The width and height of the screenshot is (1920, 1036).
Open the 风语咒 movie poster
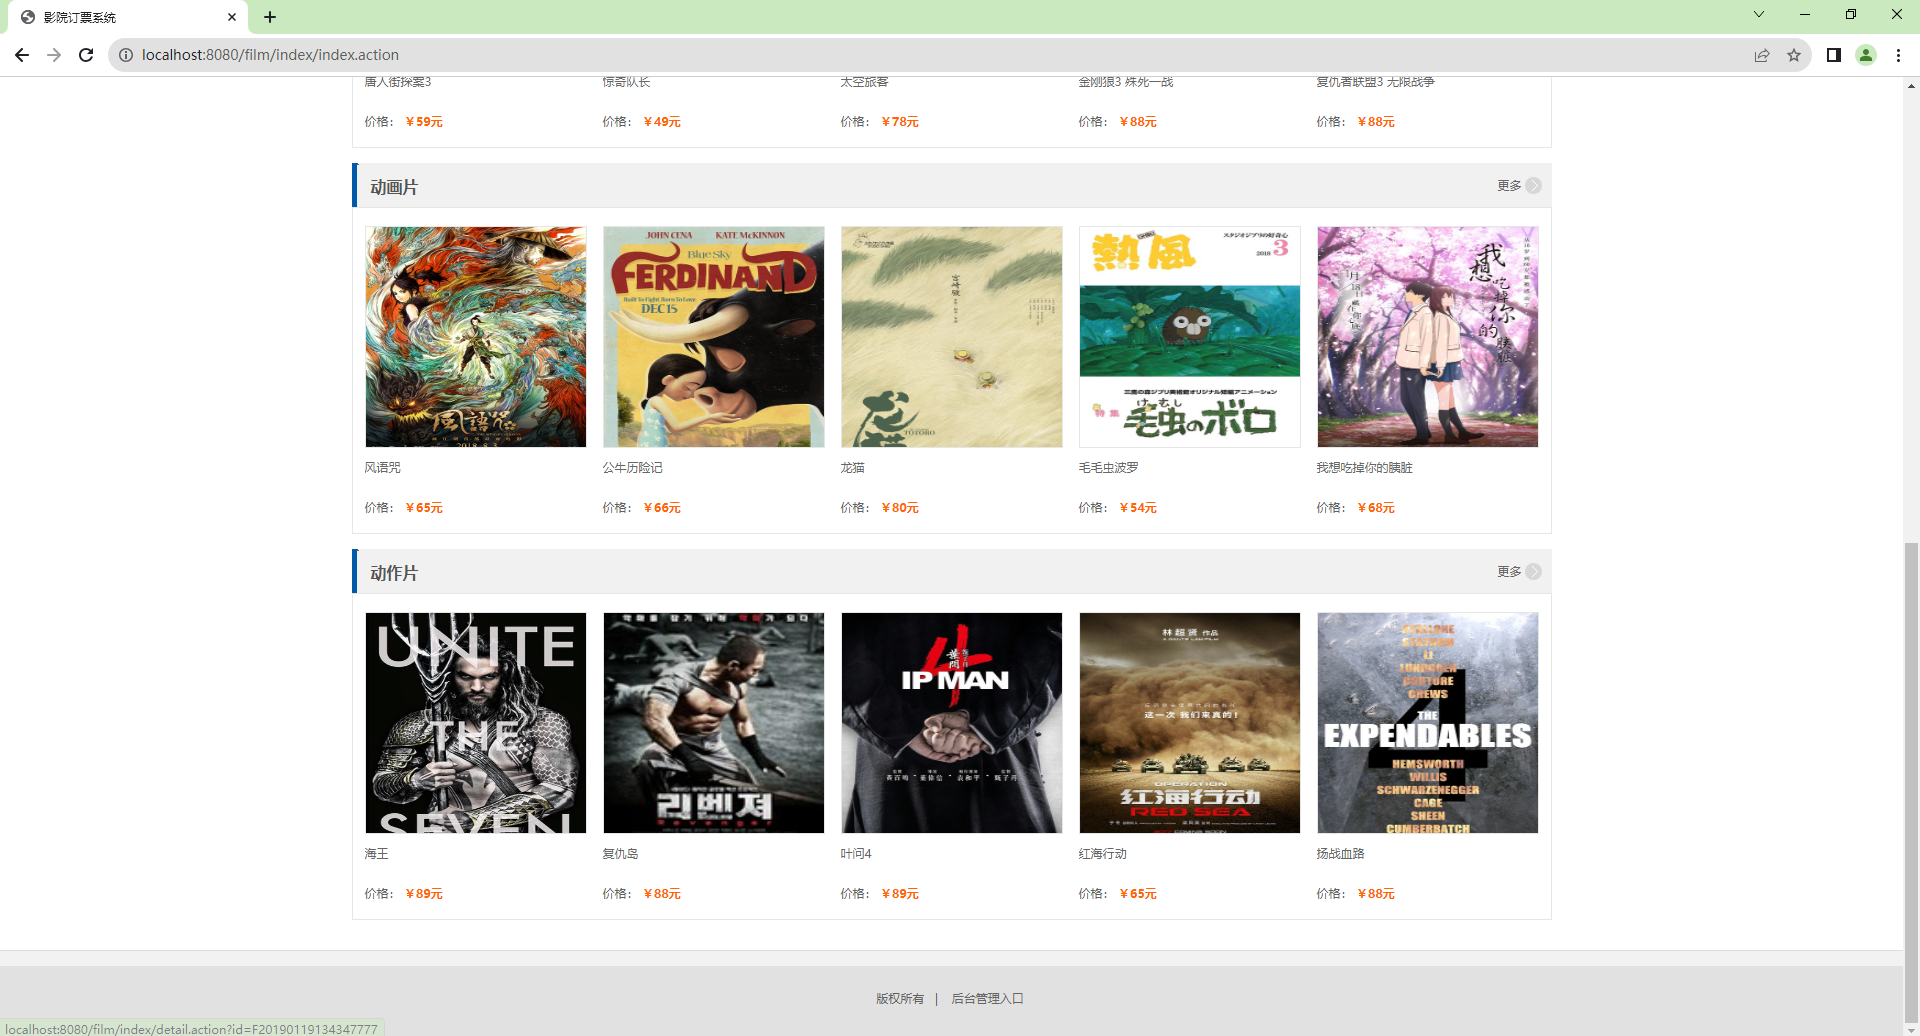[x=476, y=337]
